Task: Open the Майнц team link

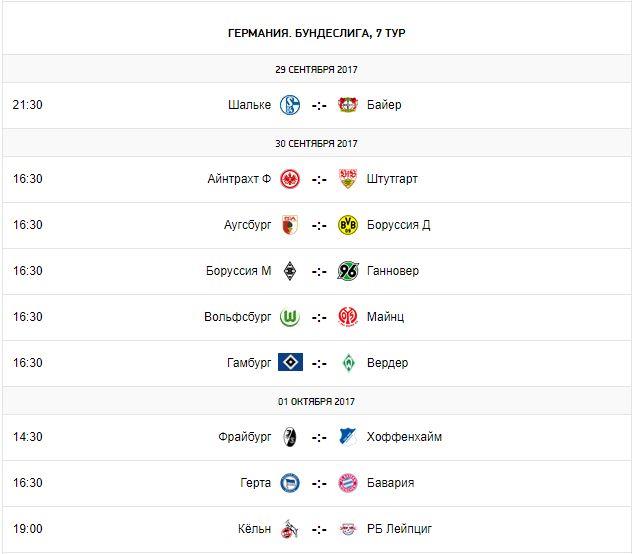Action: click(385, 317)
